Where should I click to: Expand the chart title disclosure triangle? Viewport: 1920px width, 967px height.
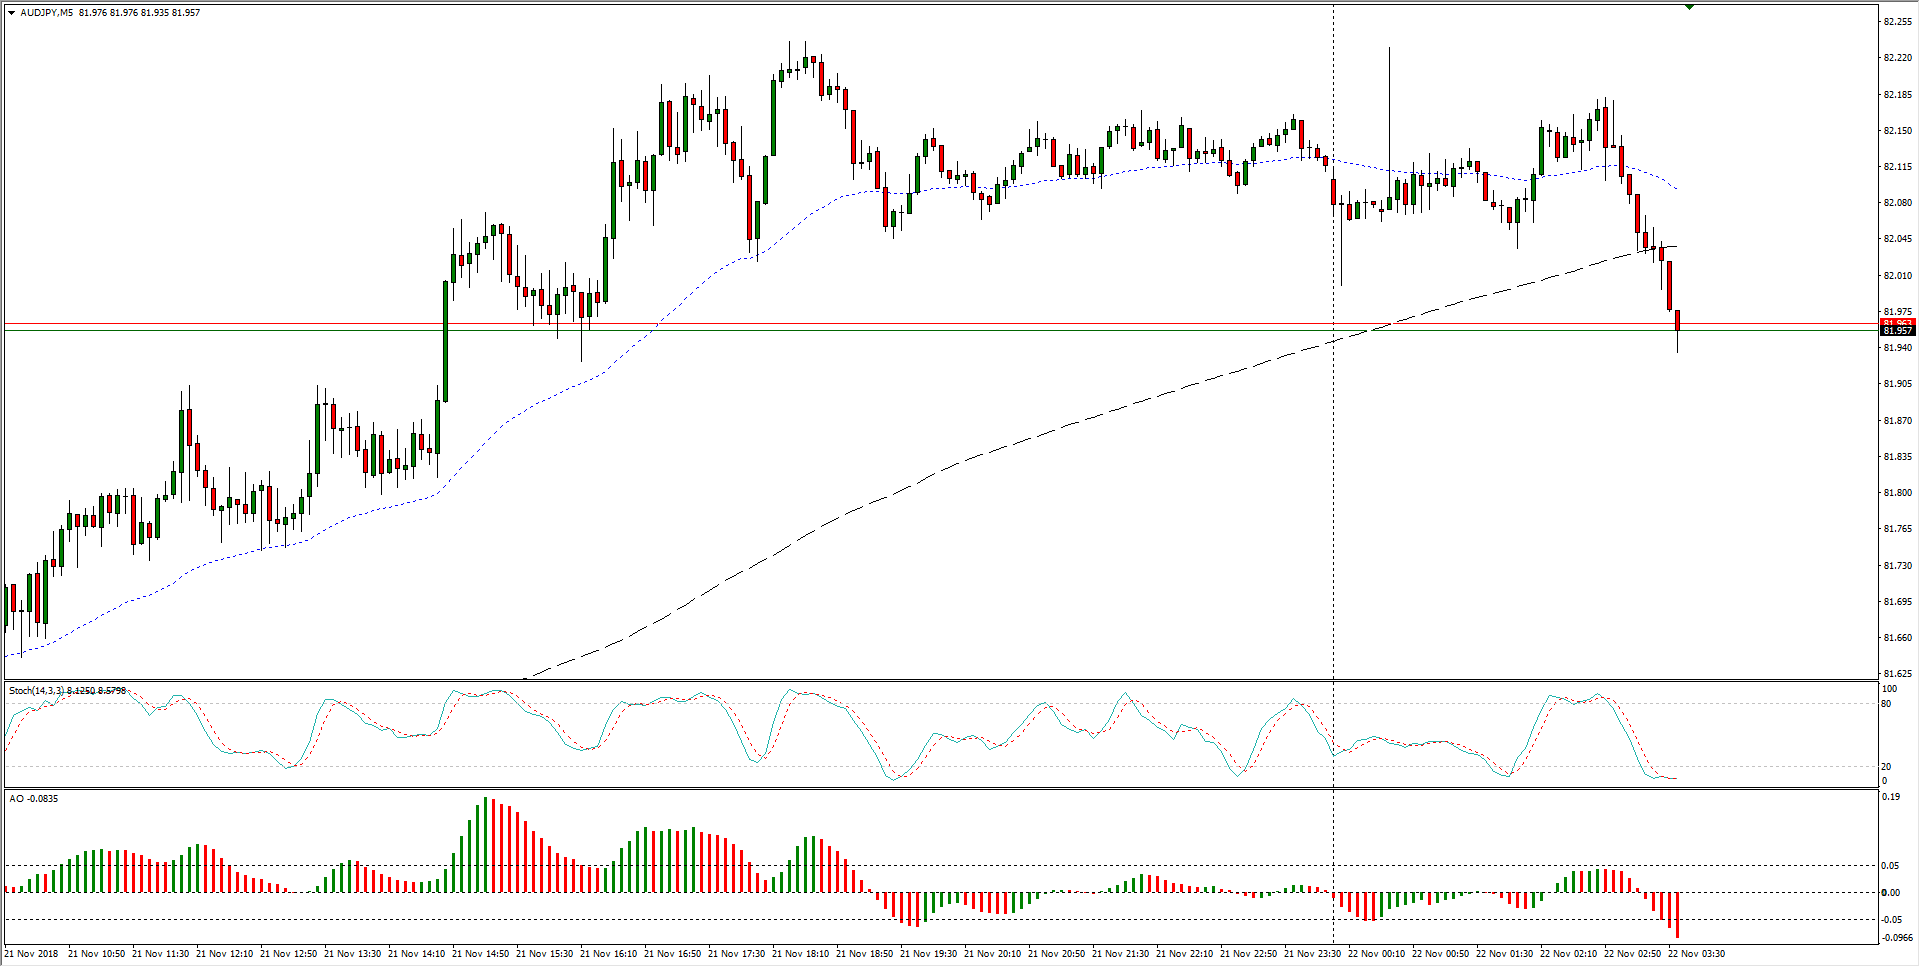click(x=10, y=12)
